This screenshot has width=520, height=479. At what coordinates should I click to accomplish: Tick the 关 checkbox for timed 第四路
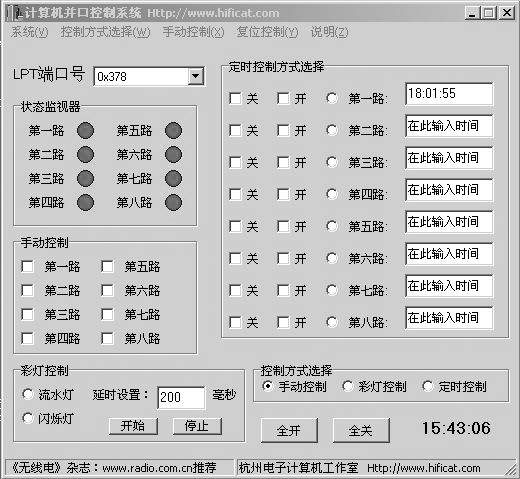[235, 194]
